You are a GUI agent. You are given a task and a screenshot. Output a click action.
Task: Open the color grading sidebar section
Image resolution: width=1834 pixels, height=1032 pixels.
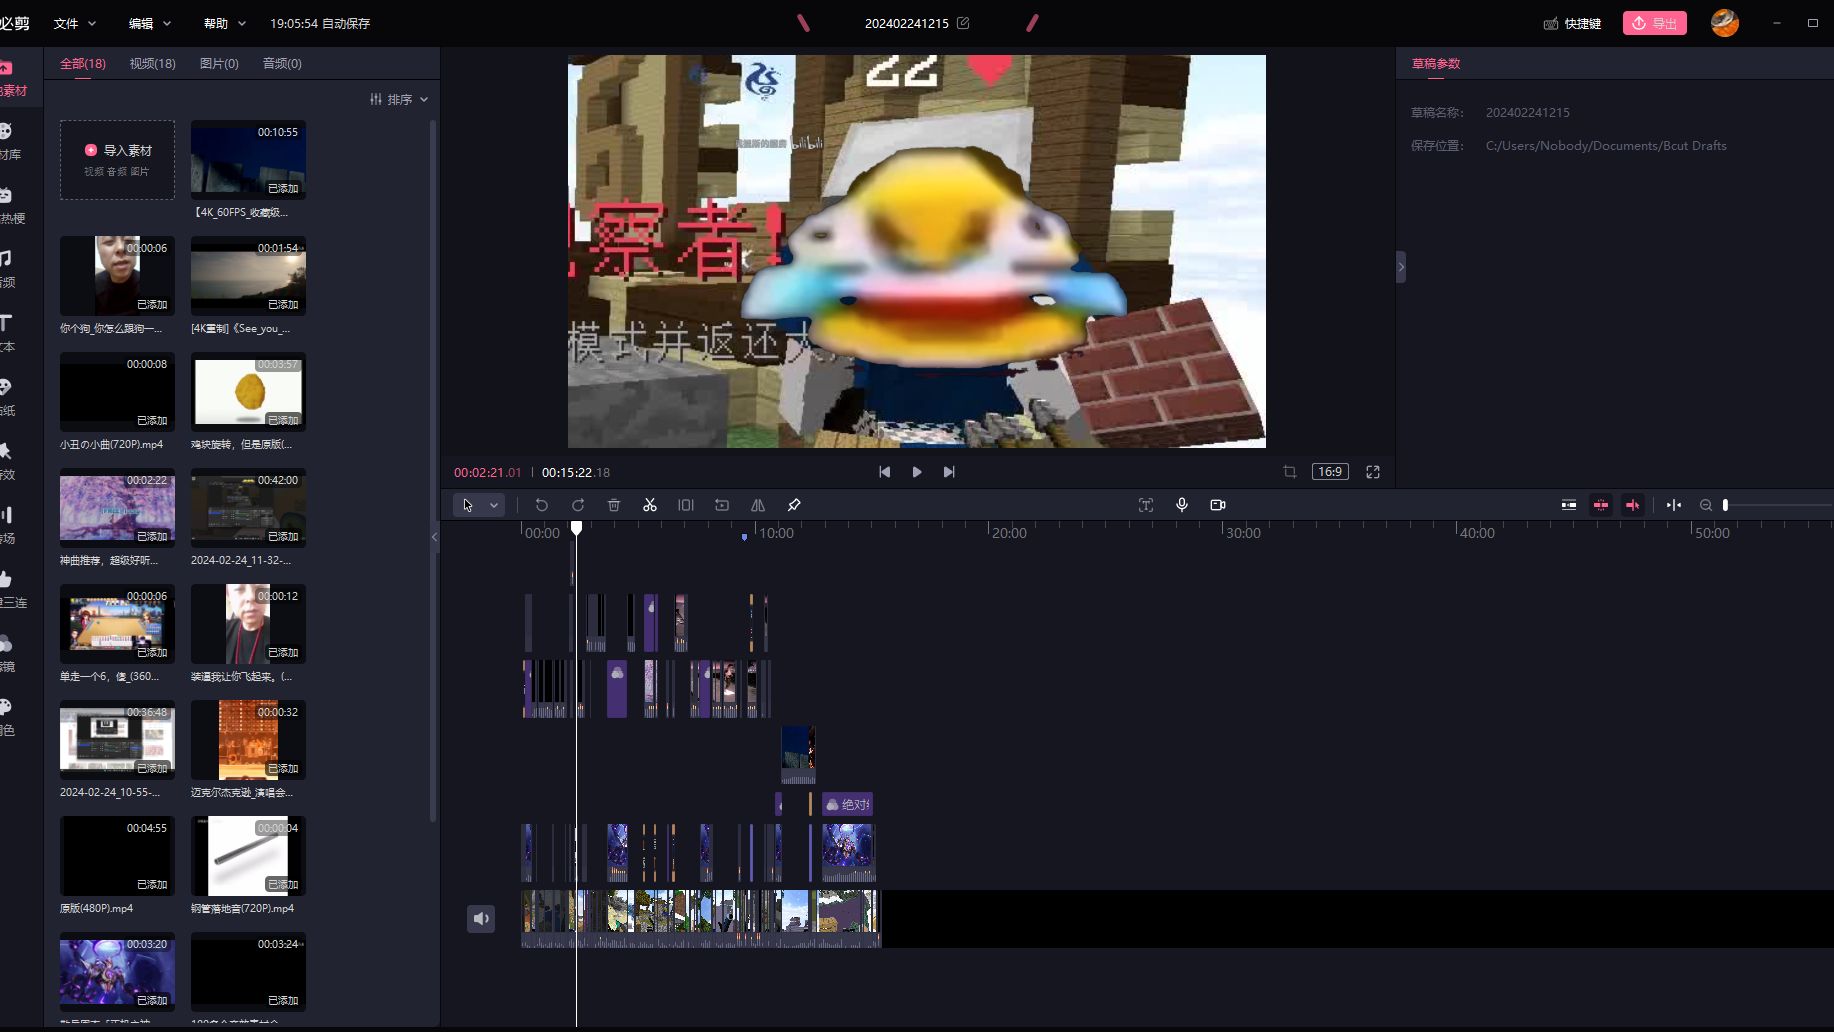[x=8, y=717]
